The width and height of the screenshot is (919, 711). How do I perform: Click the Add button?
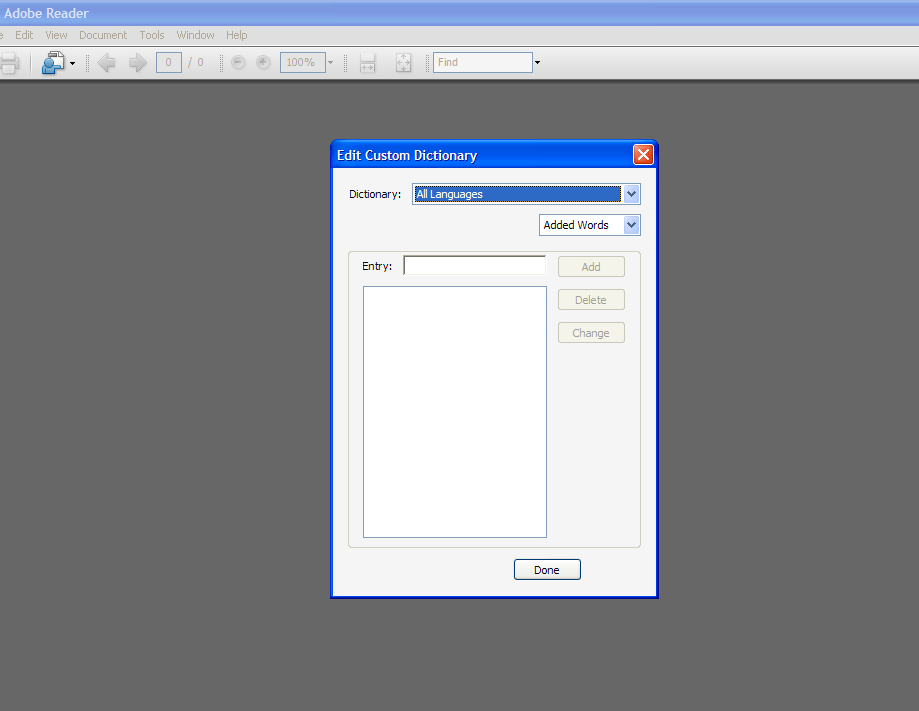pos(590,266)
